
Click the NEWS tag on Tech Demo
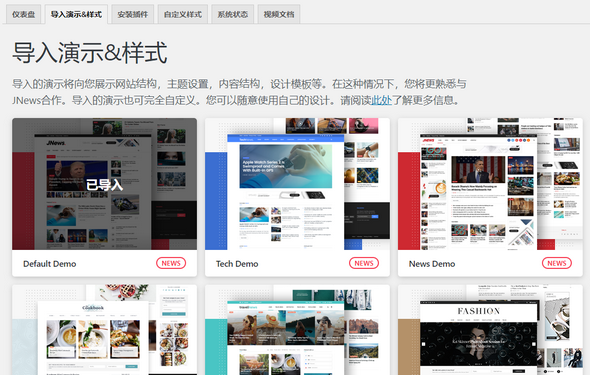pyautogui.click(x=364, y=263)
